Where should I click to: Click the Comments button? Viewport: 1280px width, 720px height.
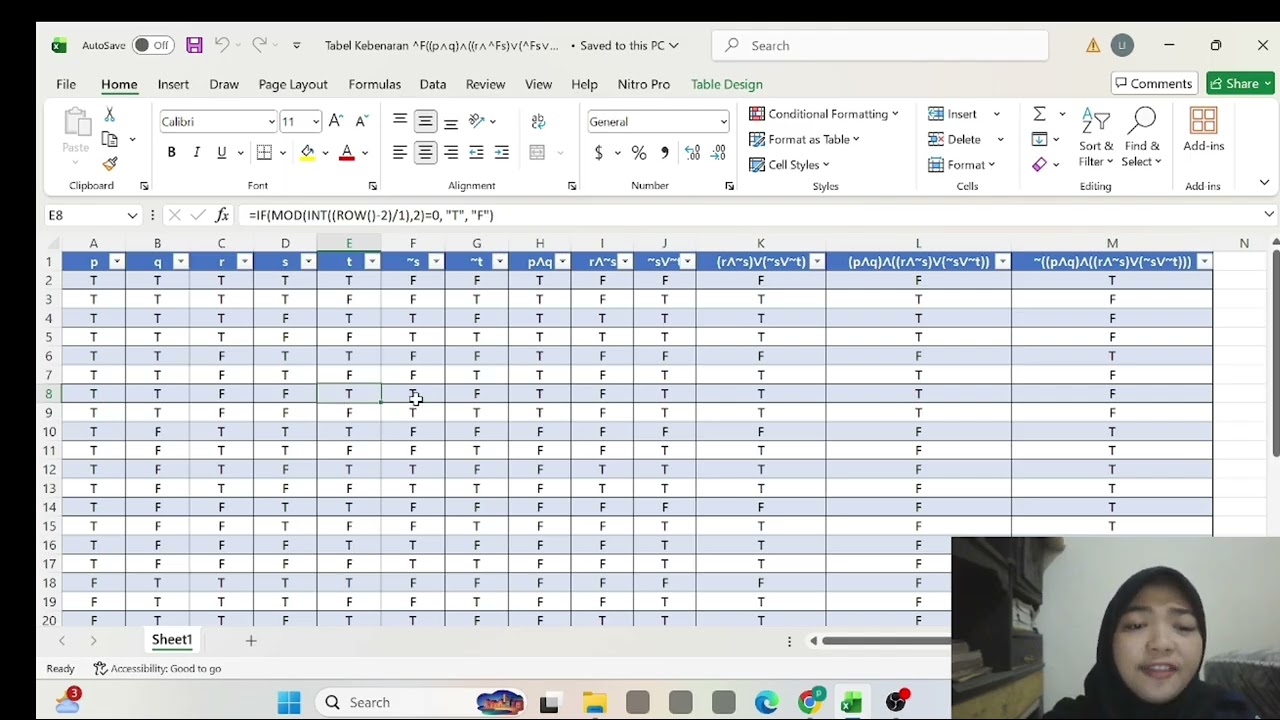pyautogui.click(x=1154, y=83)
